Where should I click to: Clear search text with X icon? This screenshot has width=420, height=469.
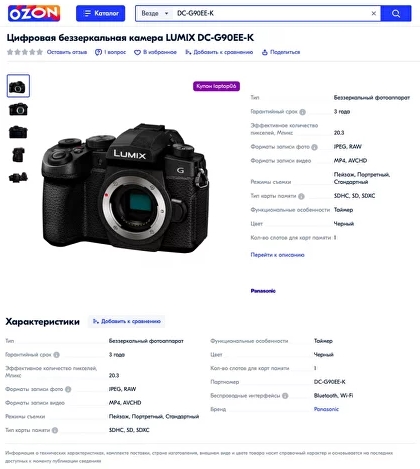pos(374,13)
